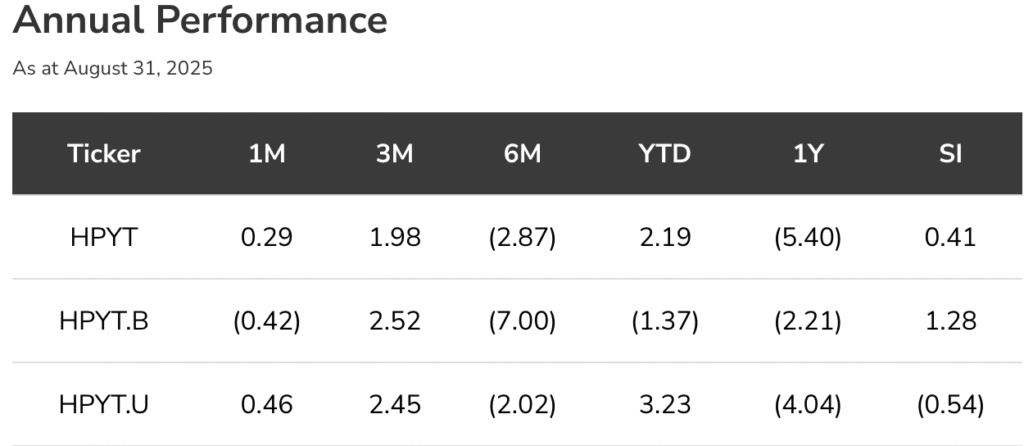Click the HPYT.U ticker row label
The width and height of the screenshot is (1024, 446).
pyautogui.click(x=104, y=405)
